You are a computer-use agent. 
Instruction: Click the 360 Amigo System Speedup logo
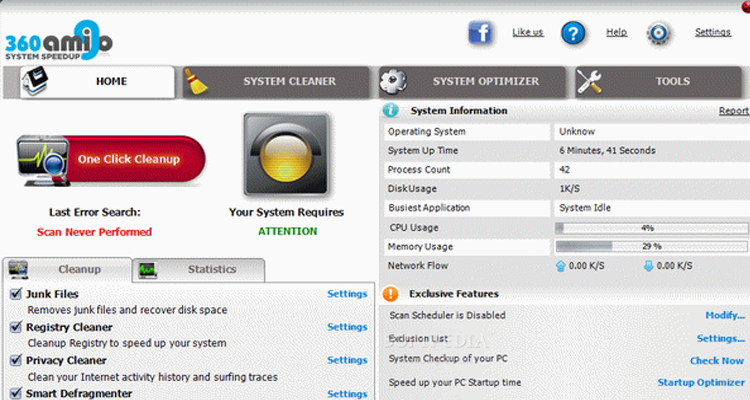58,41
